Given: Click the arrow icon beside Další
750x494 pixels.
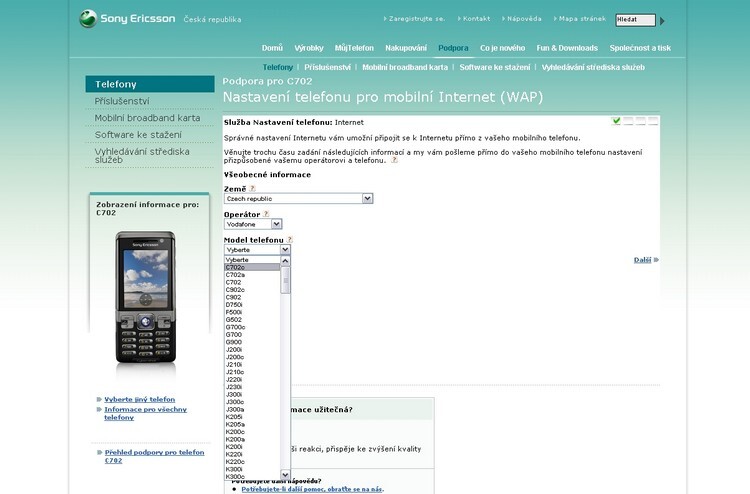Looking at the screenshot, I should click(x=656, y=260).
